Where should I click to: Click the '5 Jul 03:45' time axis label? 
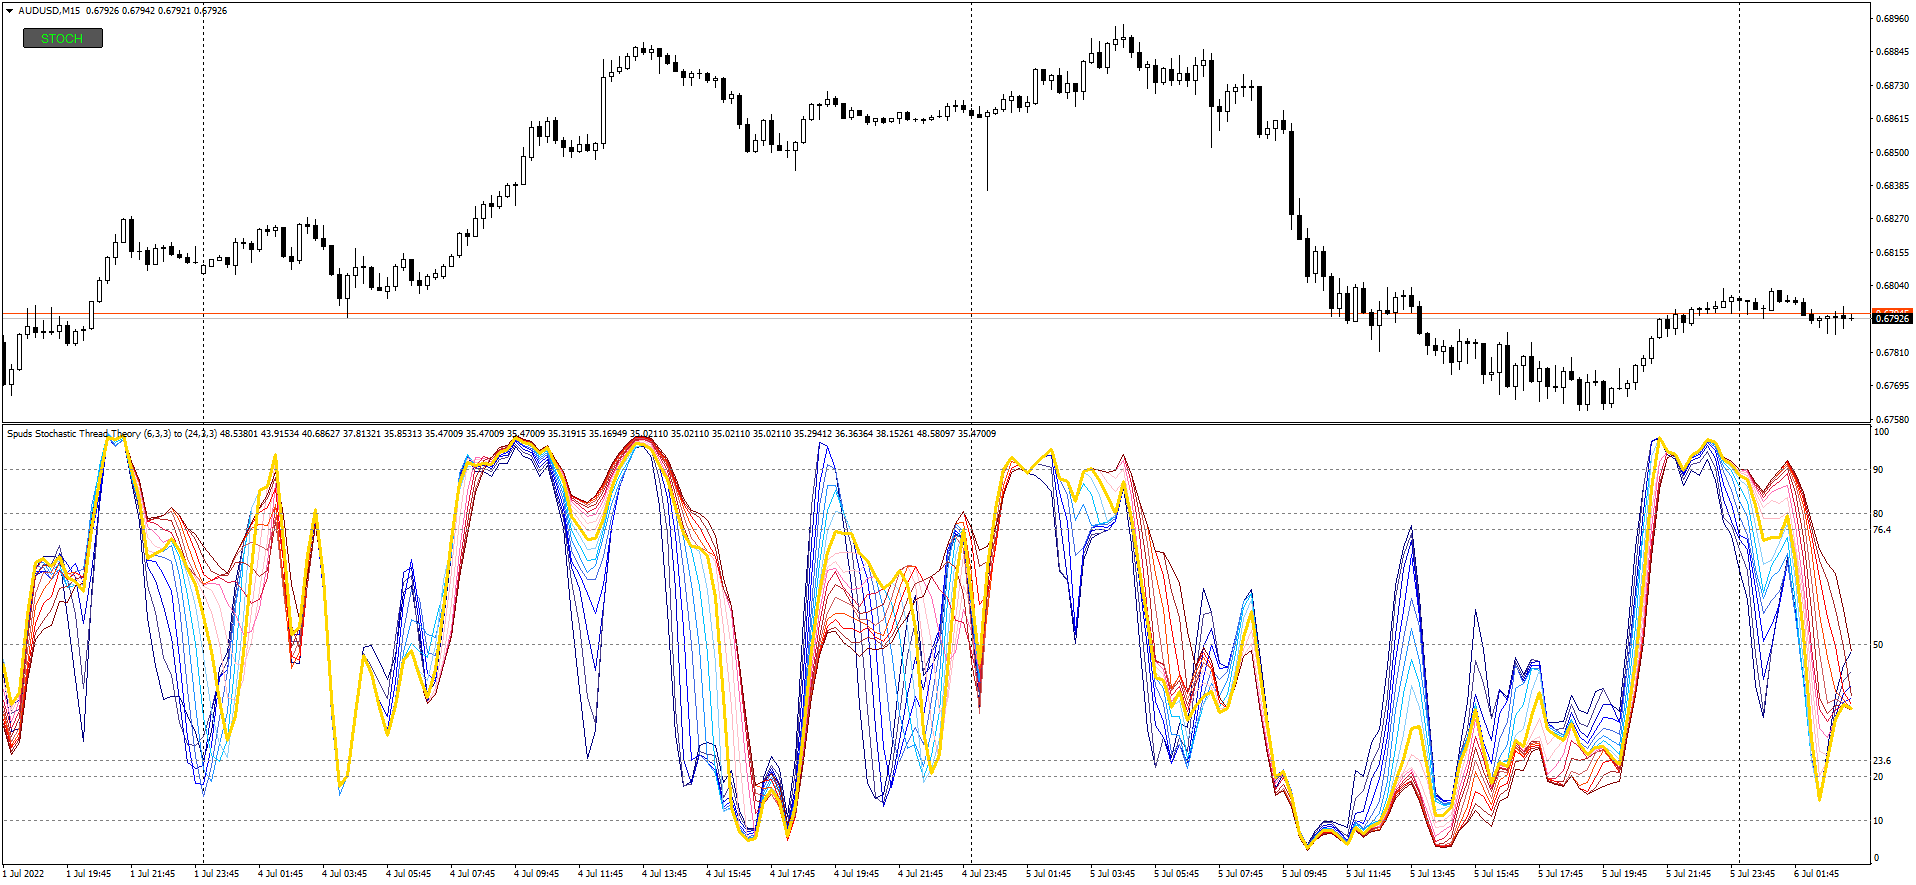coord(1113,874)
